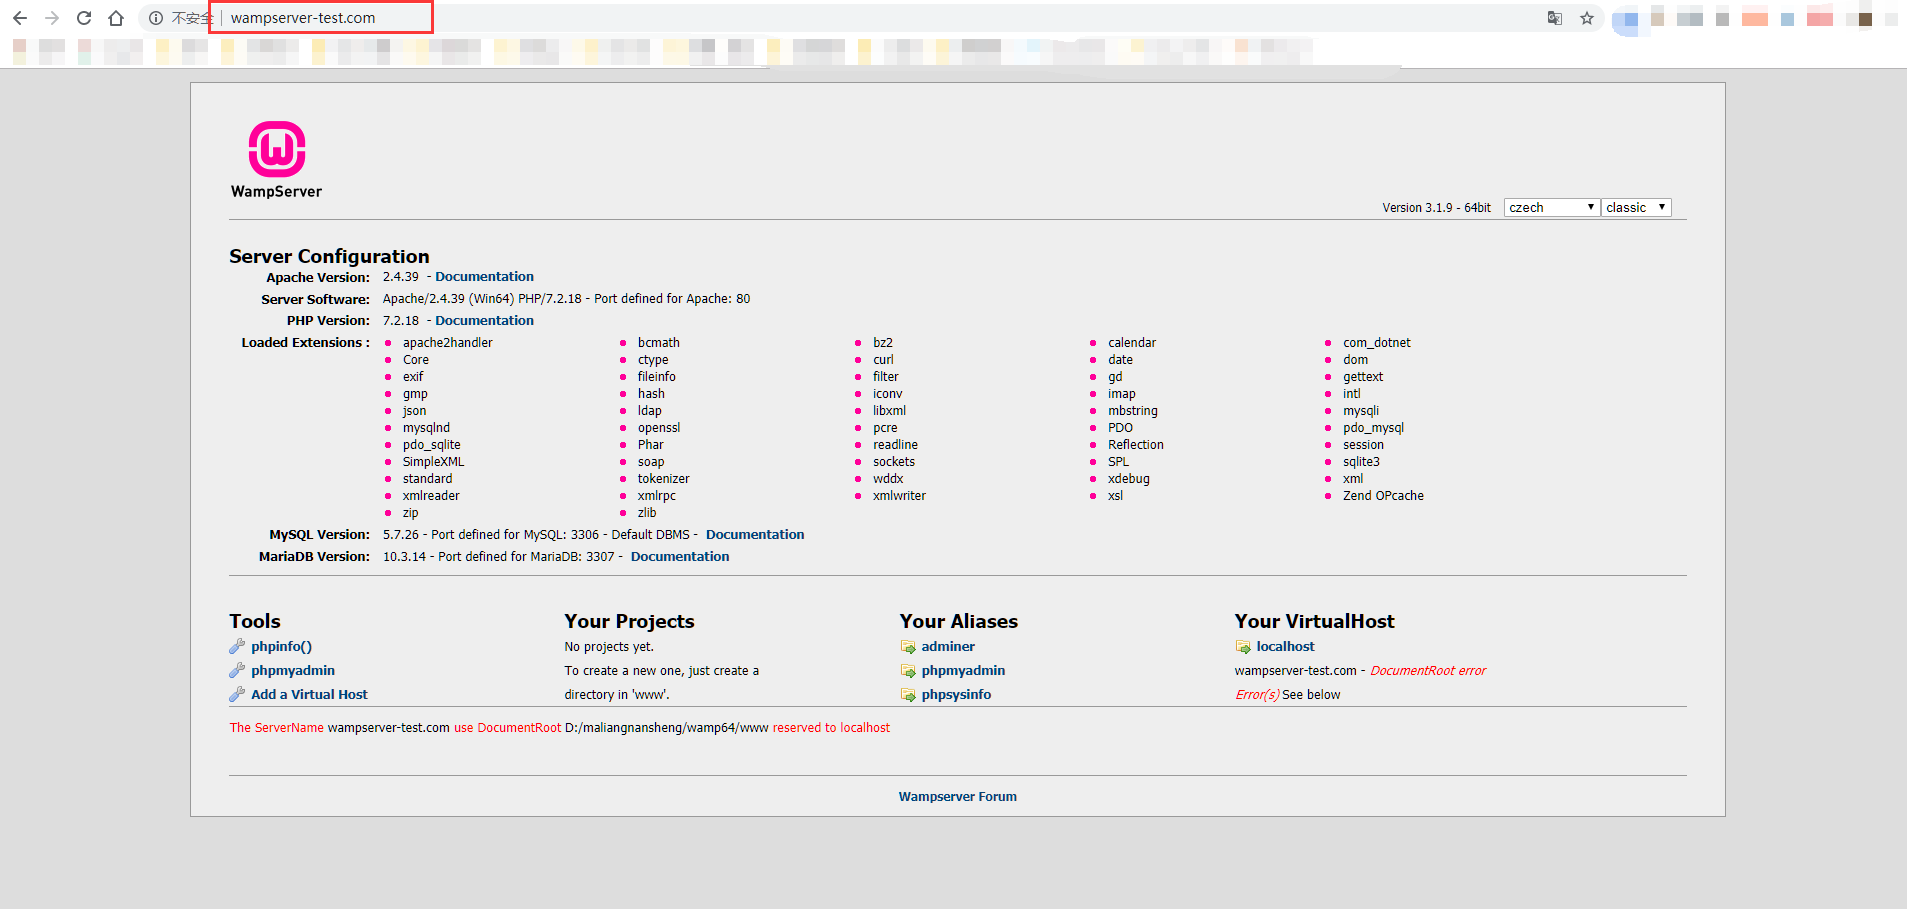This screenshot has height=909, width=1907.
Task: Click the sqlite3 extension entry
Action: tap(1361, 462)
